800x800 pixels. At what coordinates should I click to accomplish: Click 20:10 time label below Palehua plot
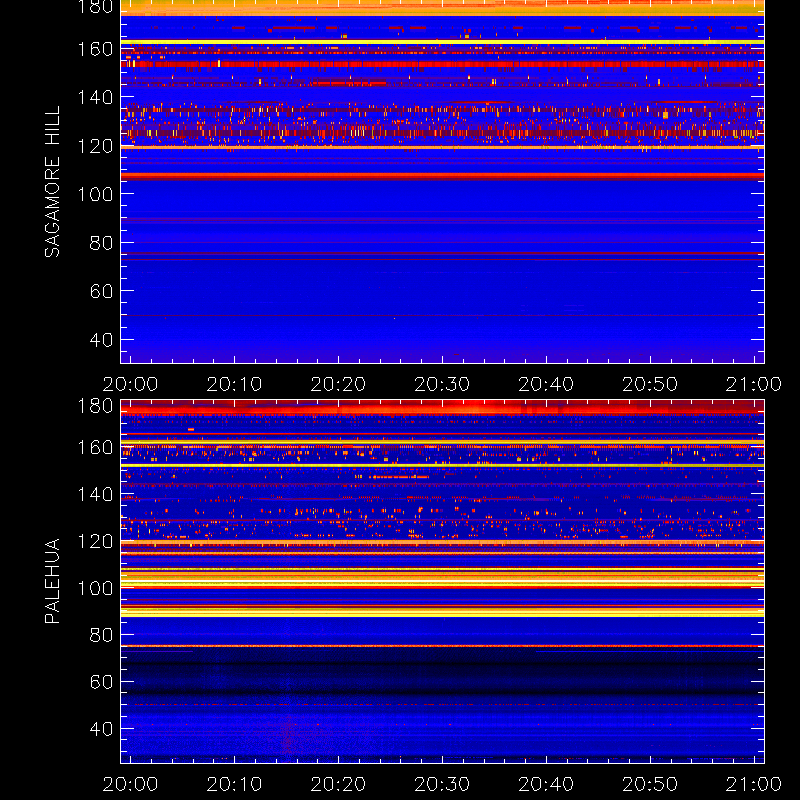click(234, 784)
